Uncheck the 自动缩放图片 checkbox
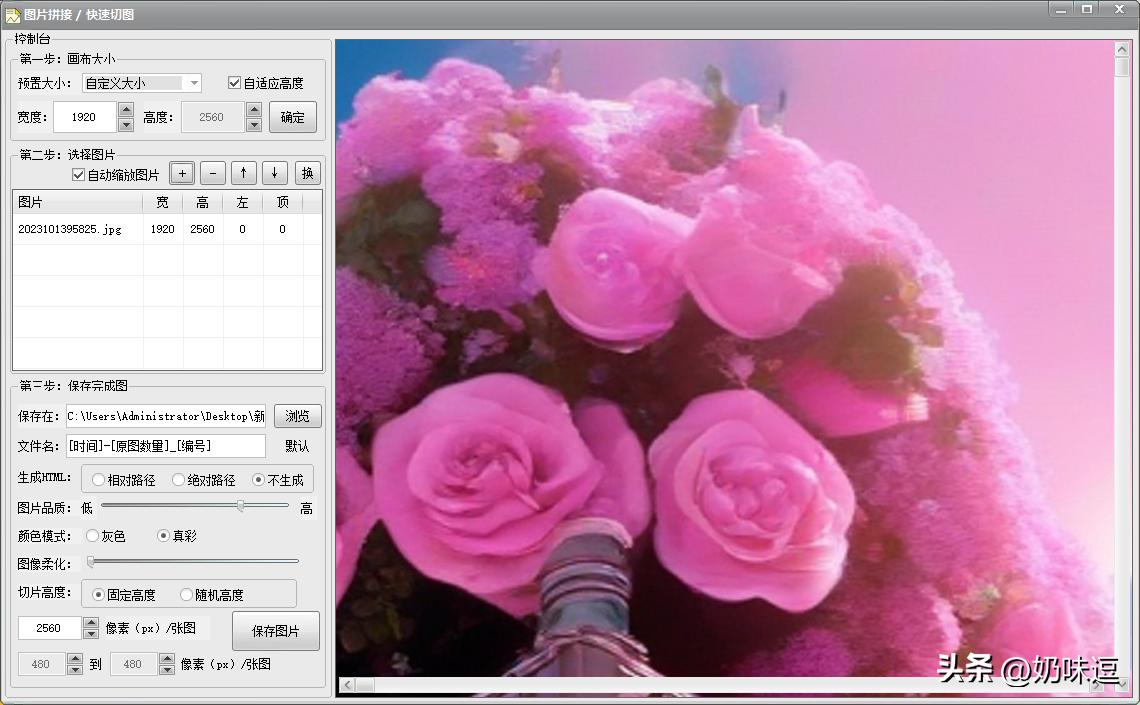The width and height of the screenshot is (1140, 705). (x=79, y=175)
